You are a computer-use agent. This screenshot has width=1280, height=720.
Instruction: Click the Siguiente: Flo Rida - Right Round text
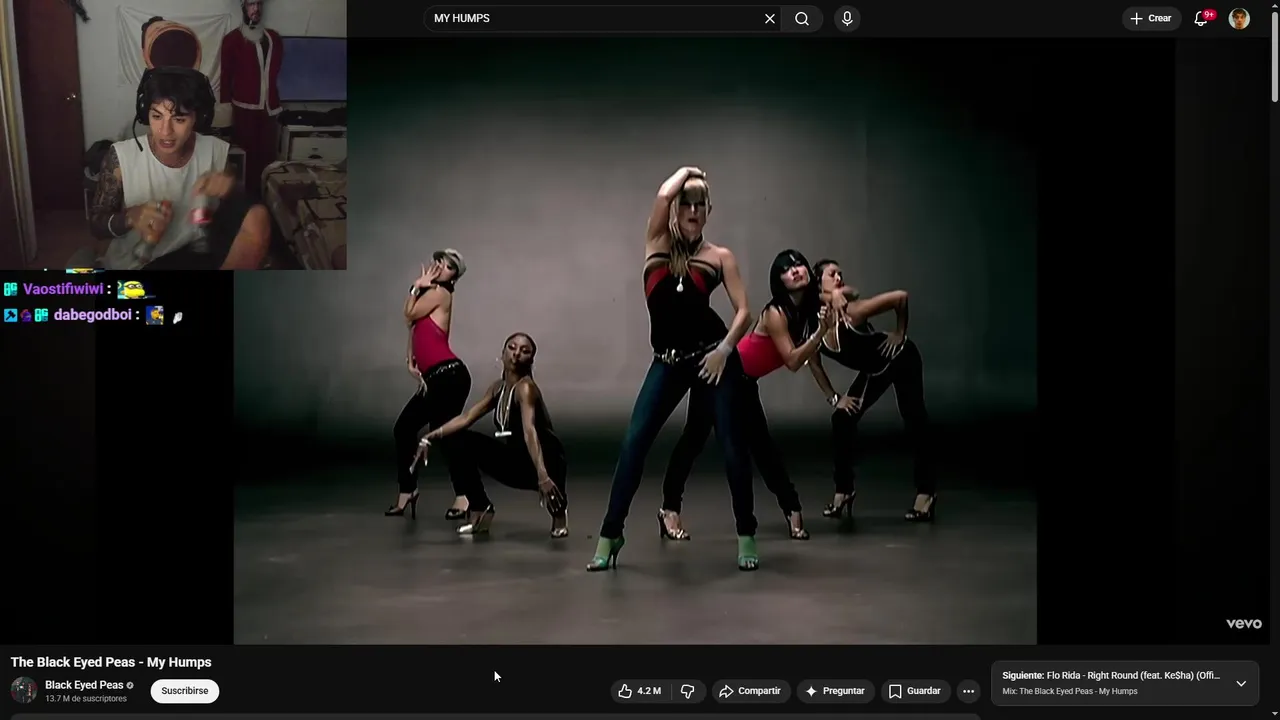point(1111,676)
